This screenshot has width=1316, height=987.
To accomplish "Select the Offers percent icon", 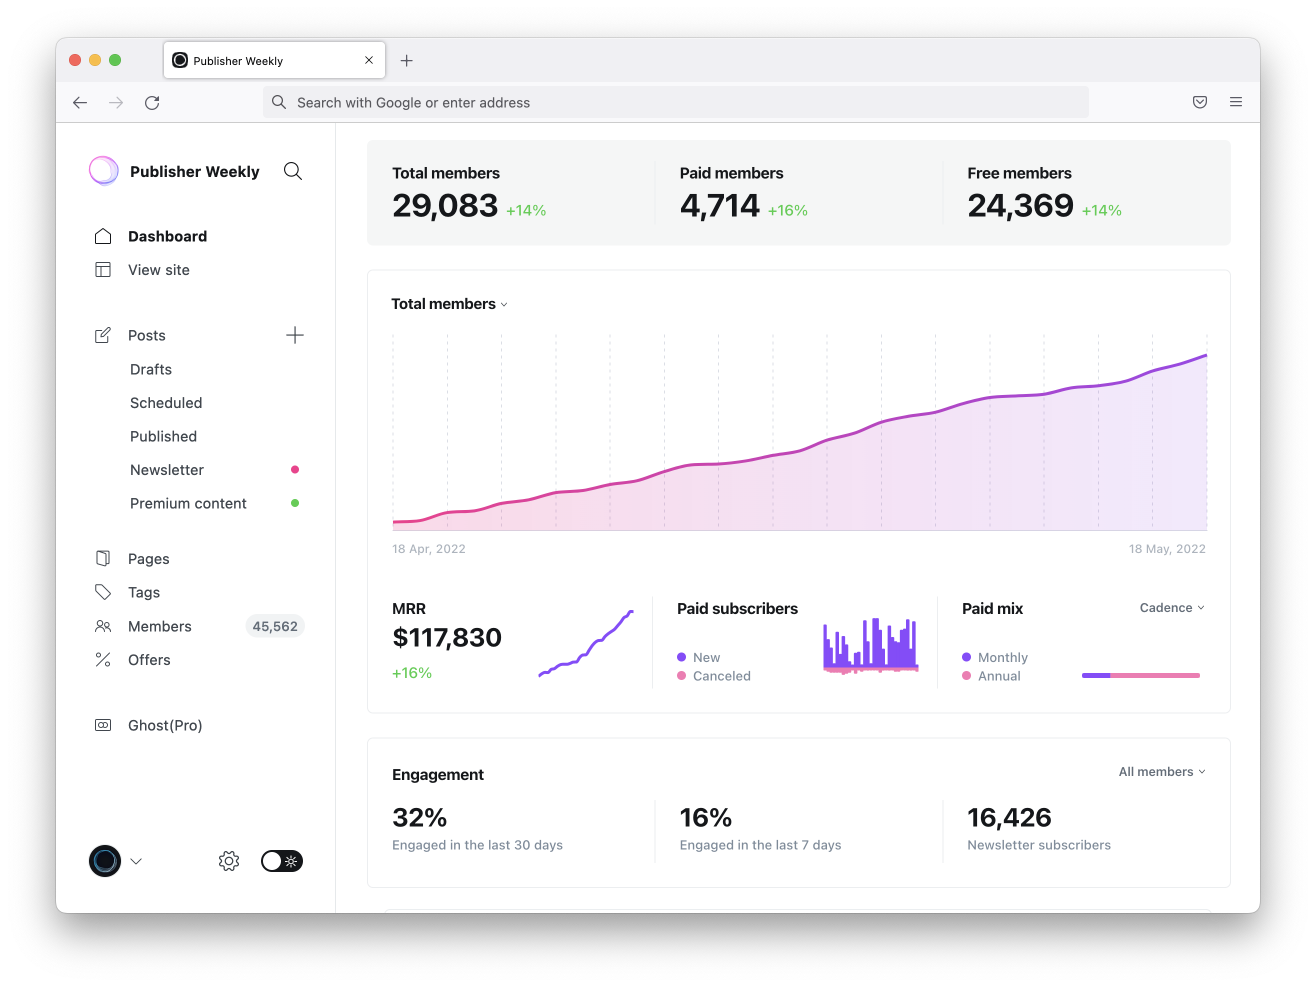I will coord(103,660).
